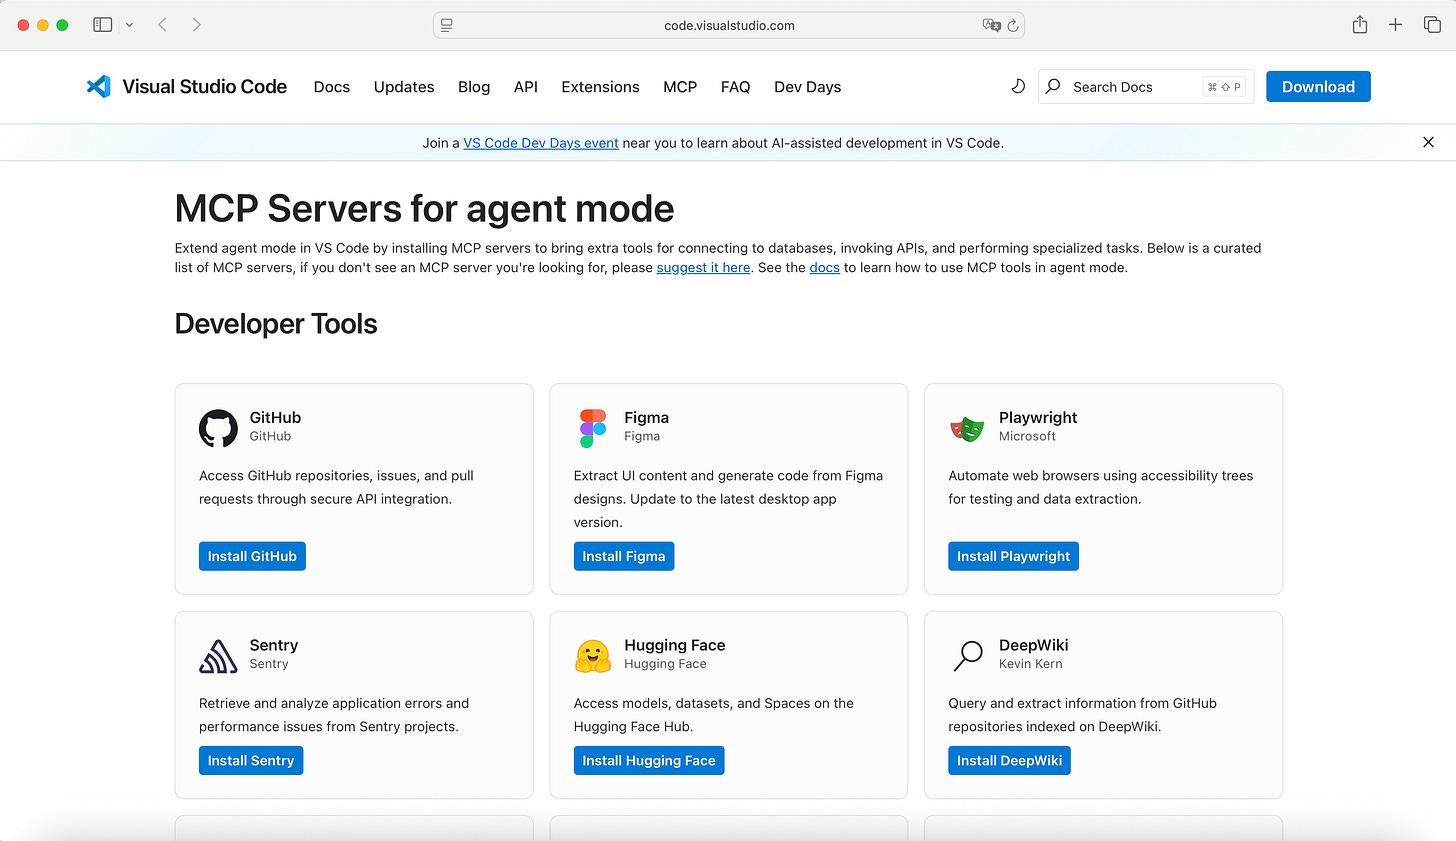Click the translate icon in the address bar
Image resolution: width=1456 pixels, height=841 pixels.
(x=991, y=25)
